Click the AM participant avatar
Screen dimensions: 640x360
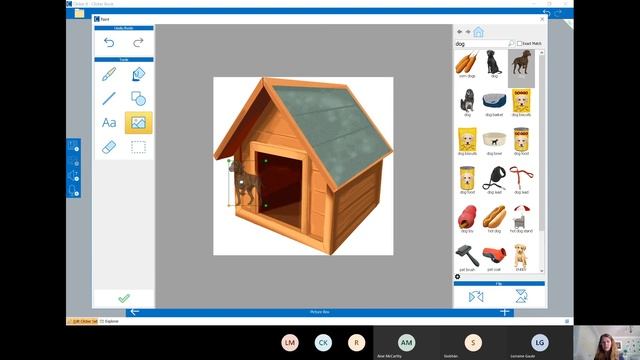(407, 342)
